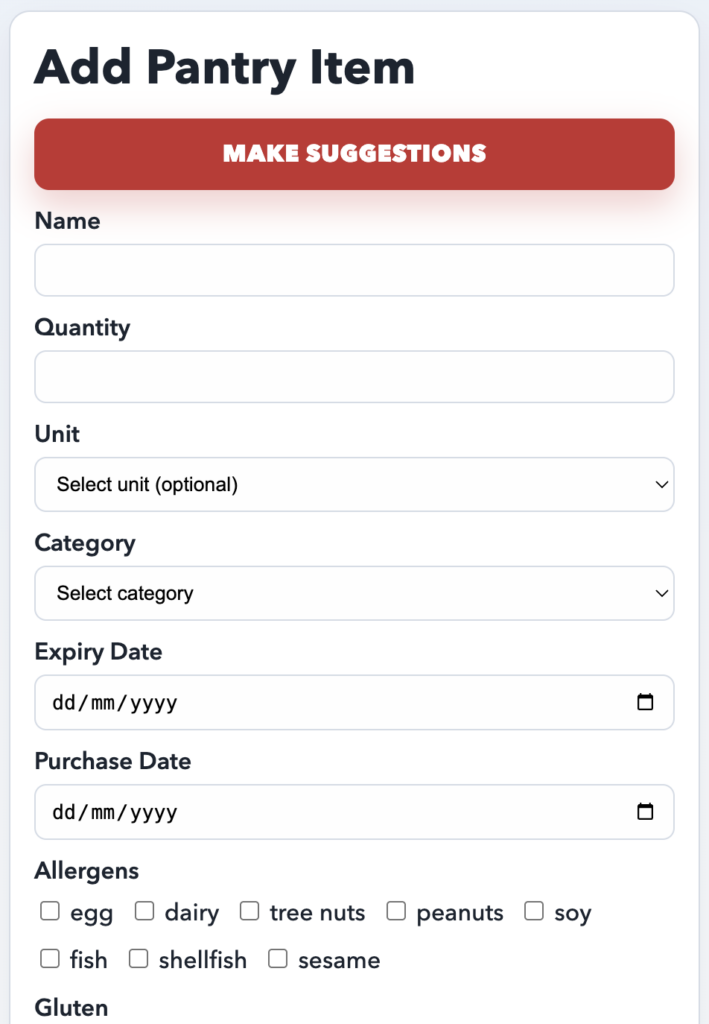The height and width of the screenshot is (1024, 709).
Task: Check the sesame allergen option
Action: [277, 958]
